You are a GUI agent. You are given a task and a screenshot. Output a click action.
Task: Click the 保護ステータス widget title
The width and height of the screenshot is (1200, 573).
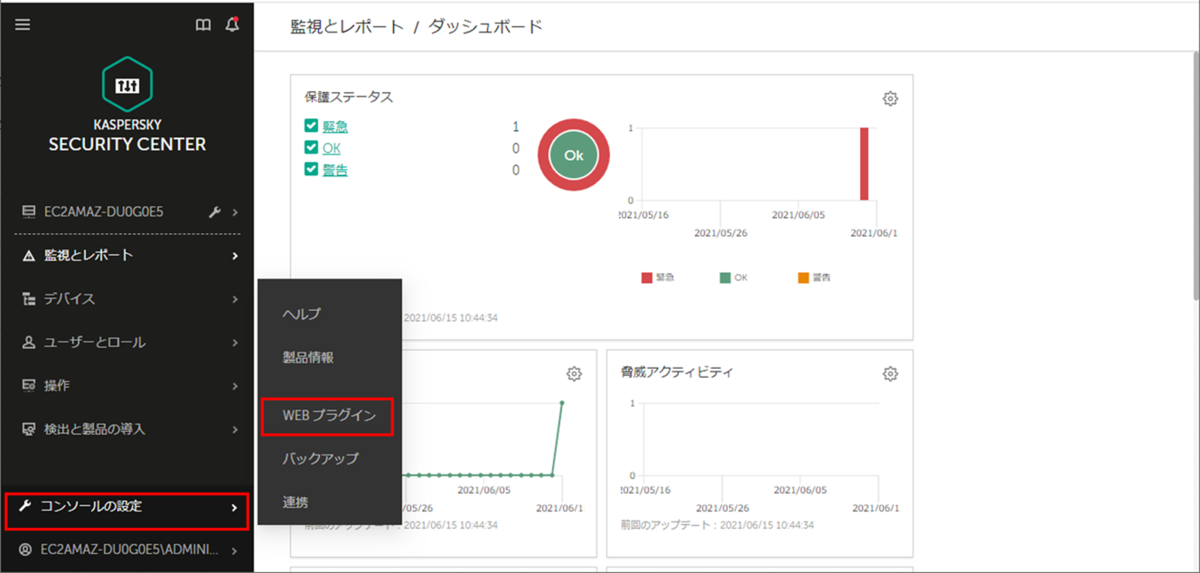349,97
